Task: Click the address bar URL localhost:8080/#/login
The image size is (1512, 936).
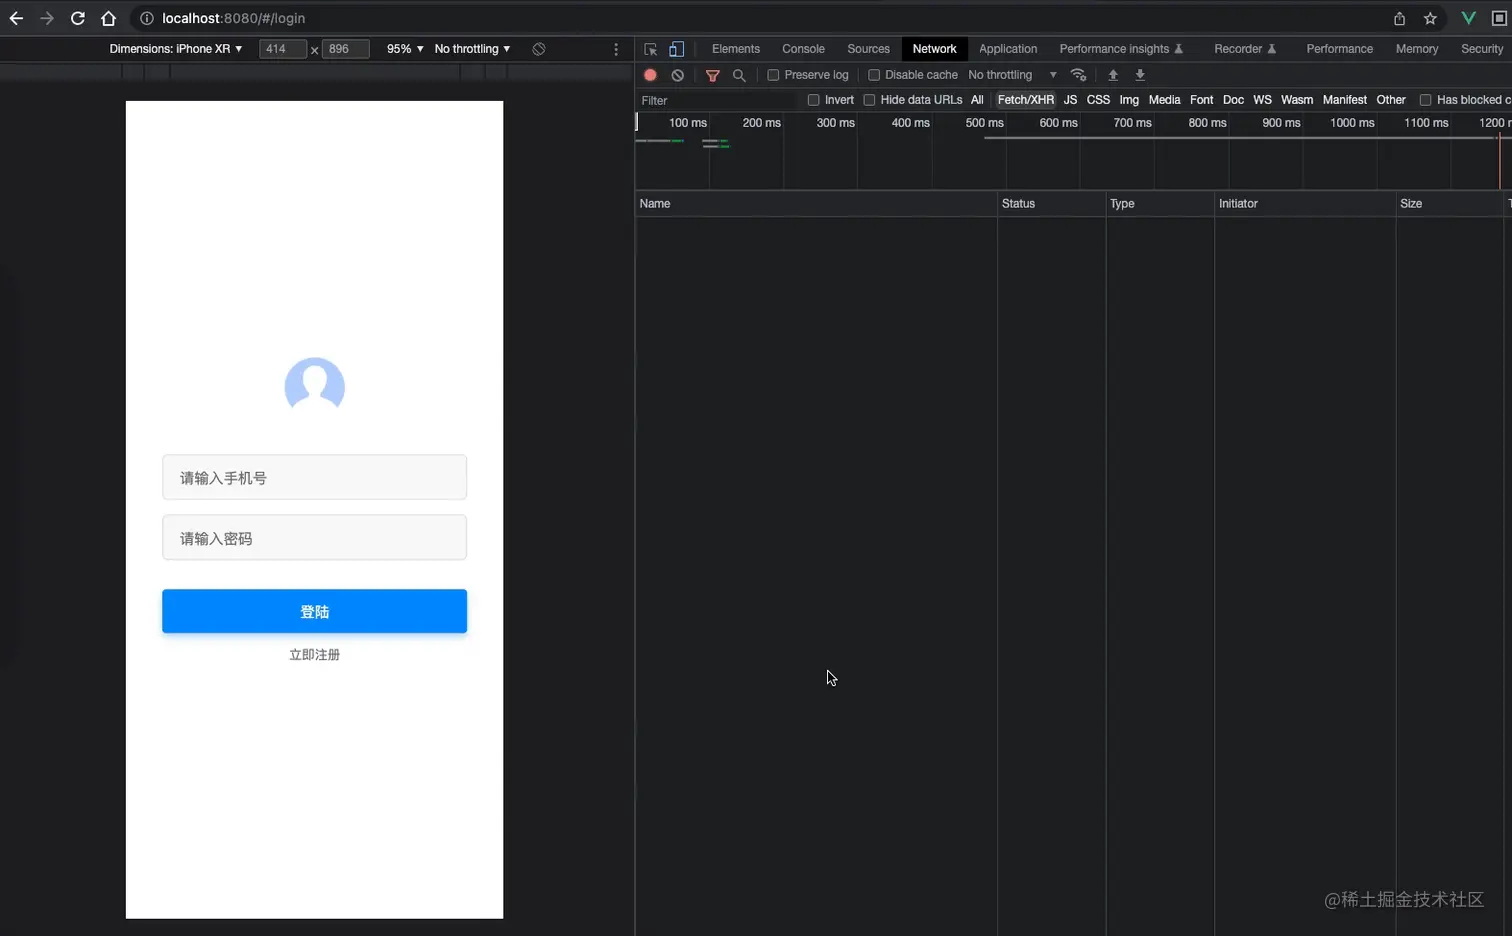Action: (234, 18)
